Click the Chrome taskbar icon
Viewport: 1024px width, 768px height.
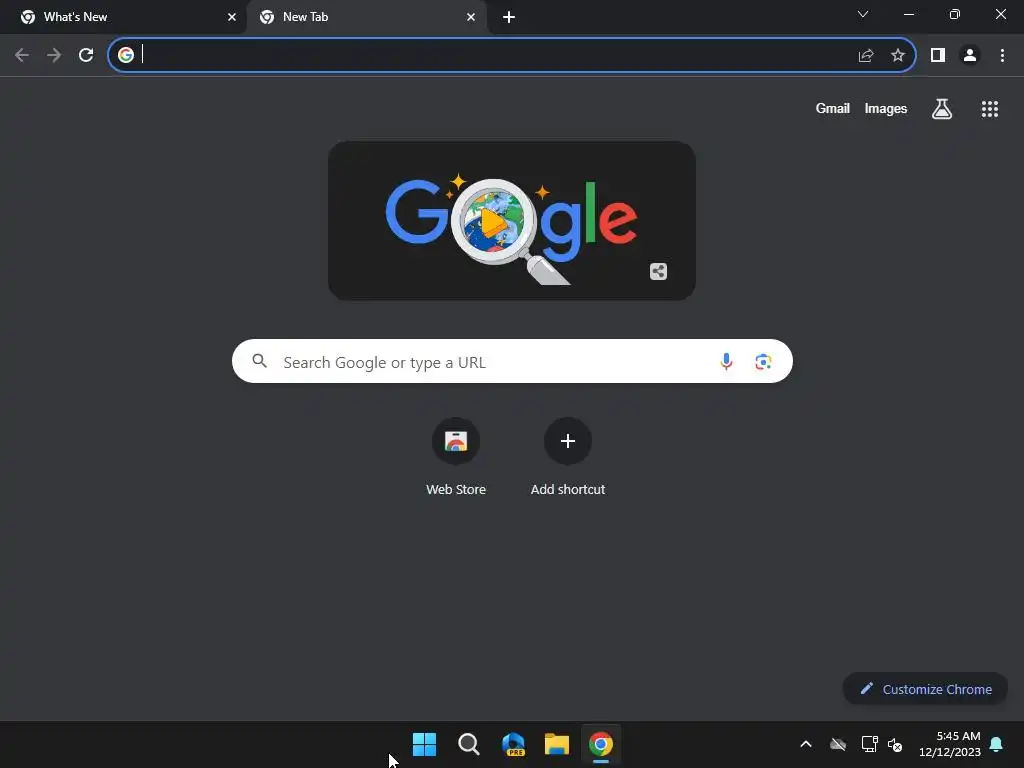[x=601, y=744]
